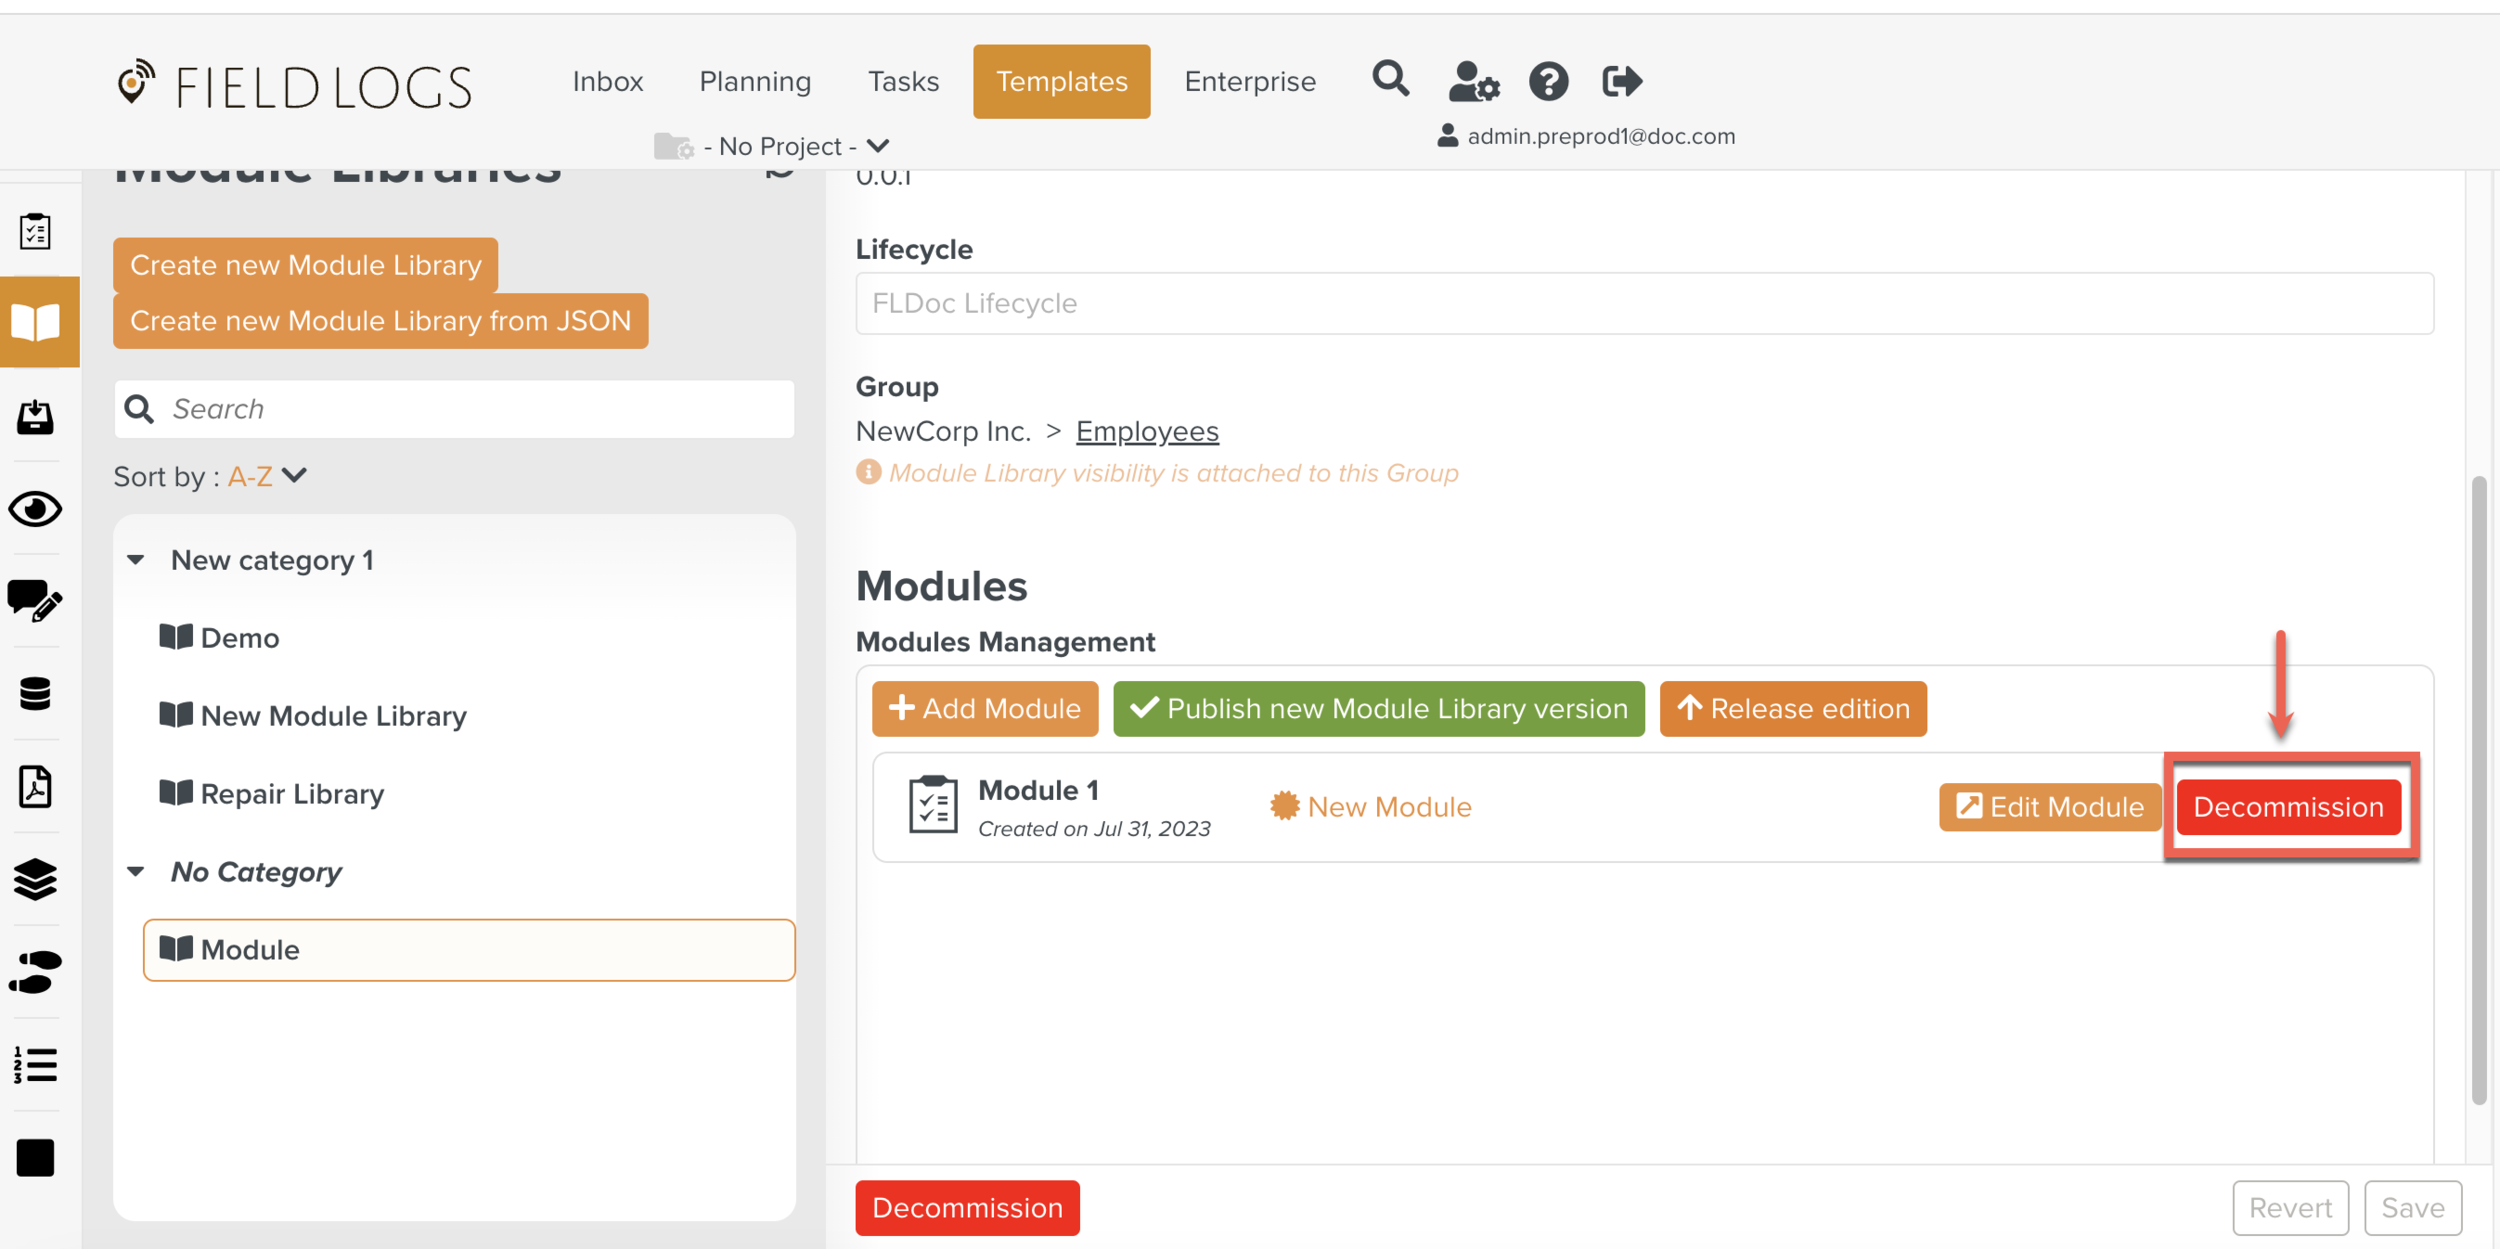
Task: Go to the Enterprise tab
Action: [x=1249, y=82]
